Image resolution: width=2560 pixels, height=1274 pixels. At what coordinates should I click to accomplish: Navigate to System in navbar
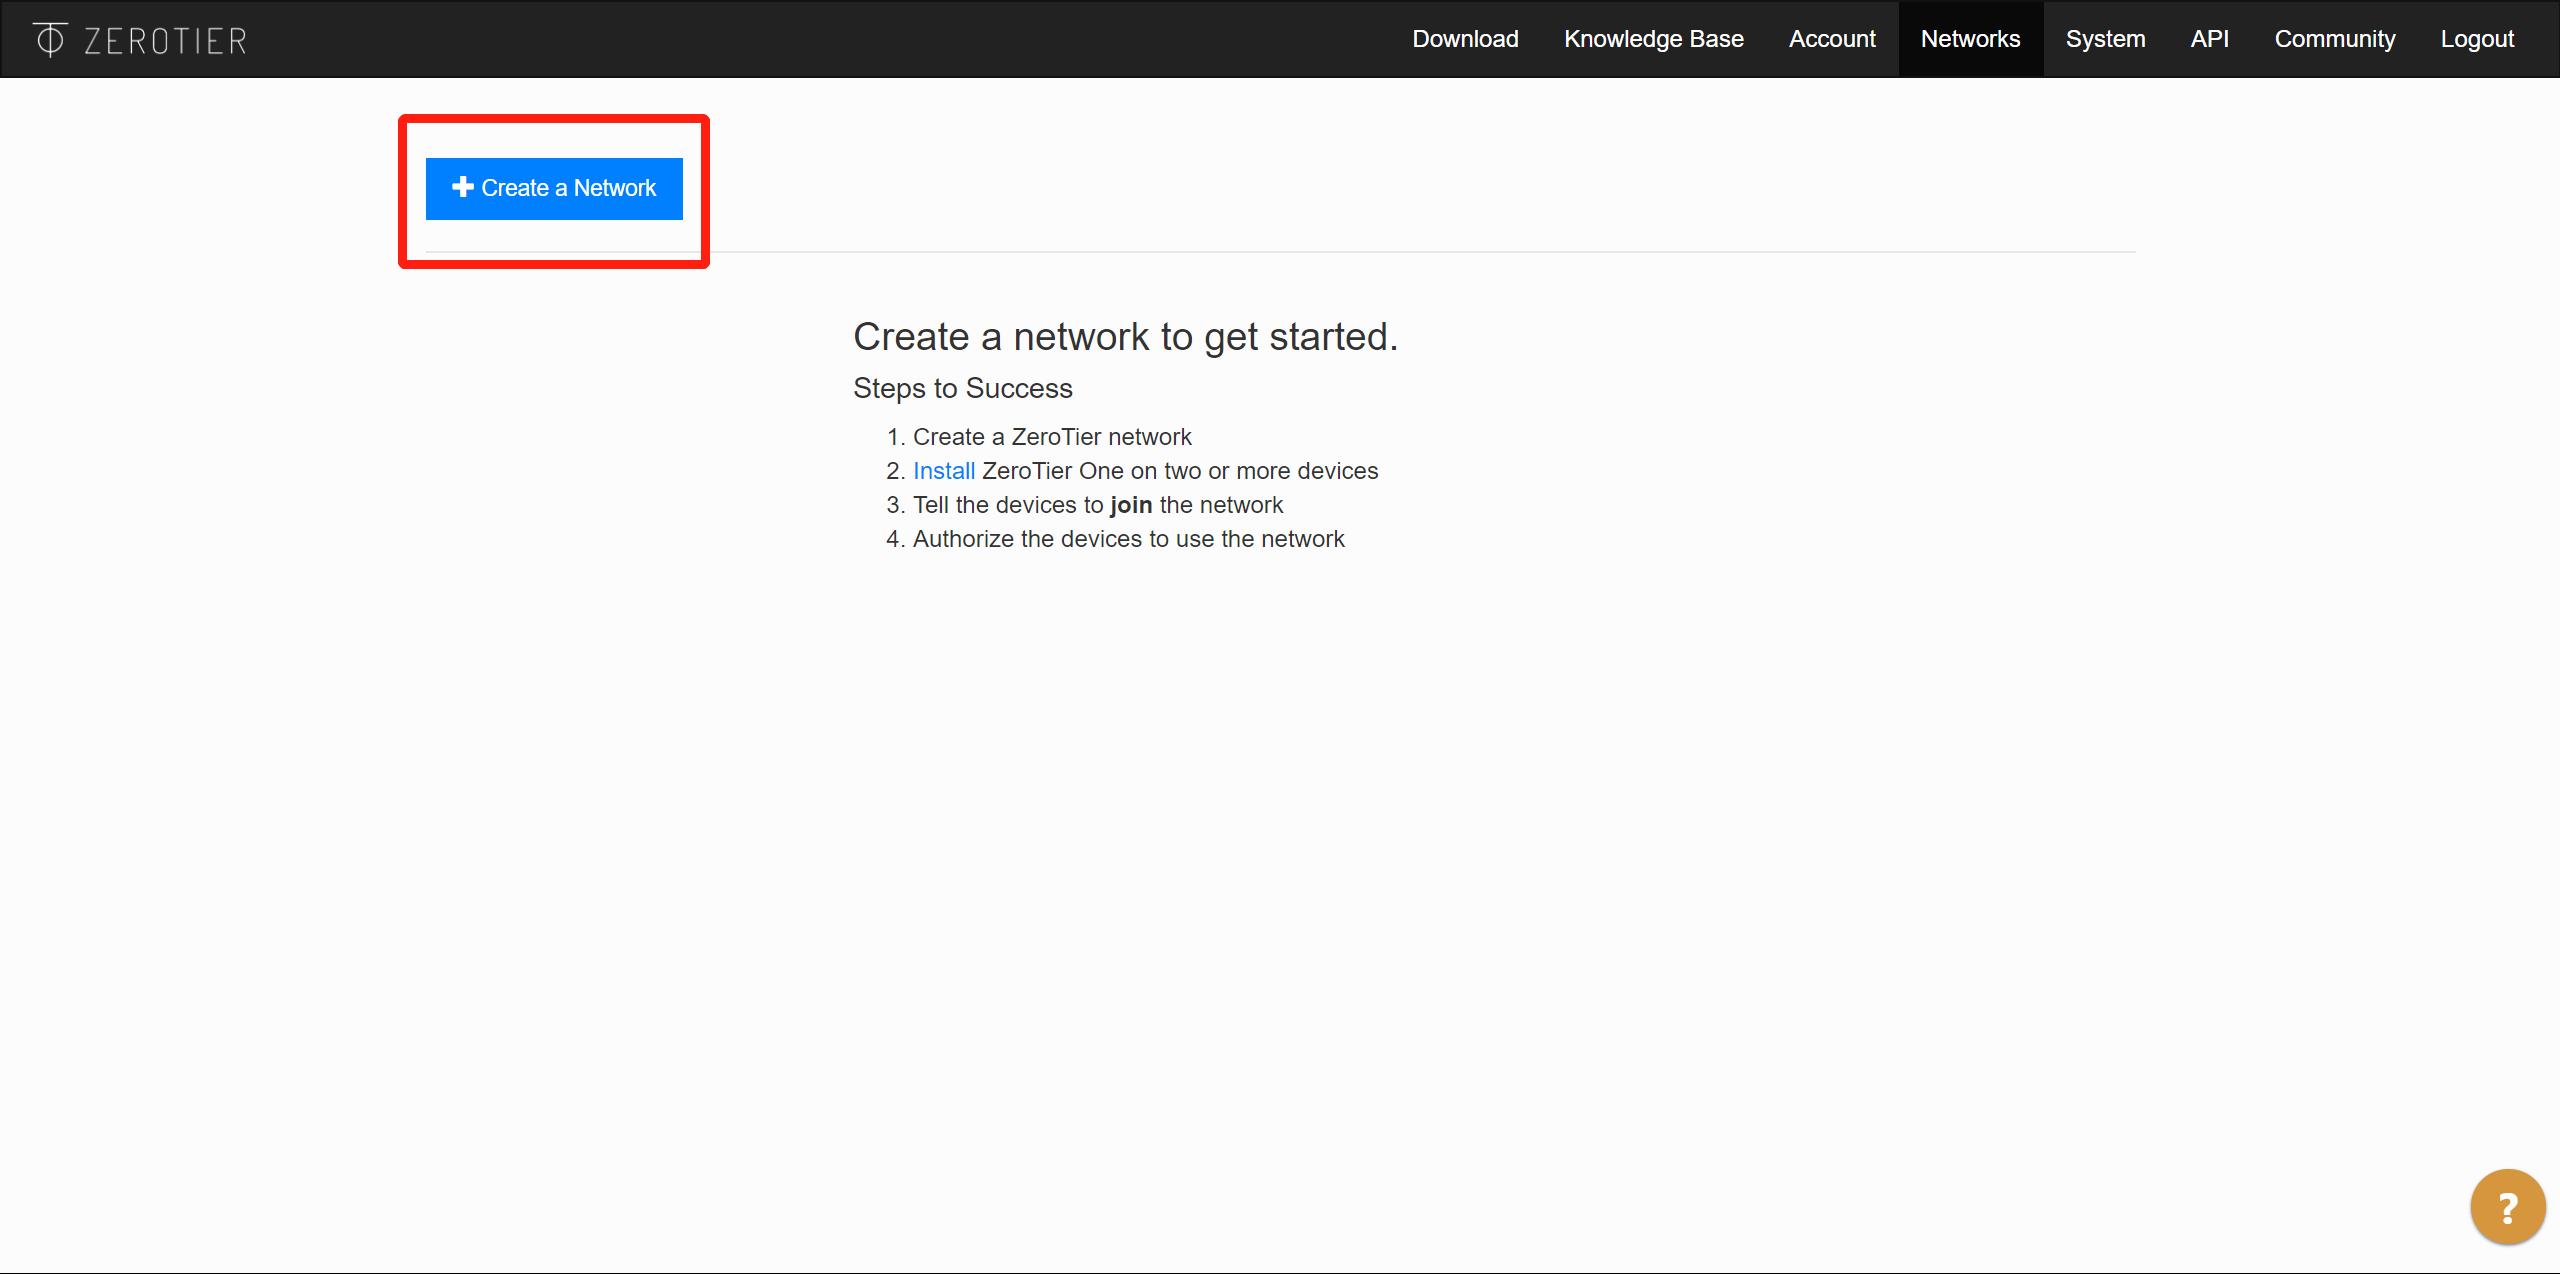pos(2105,39)
